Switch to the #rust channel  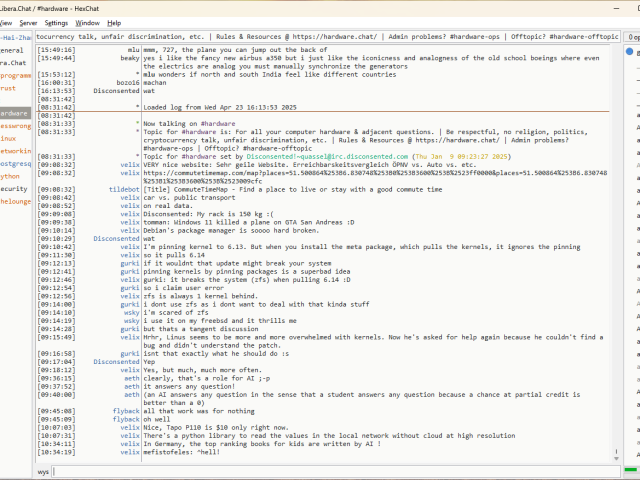(x=10, y=88)
